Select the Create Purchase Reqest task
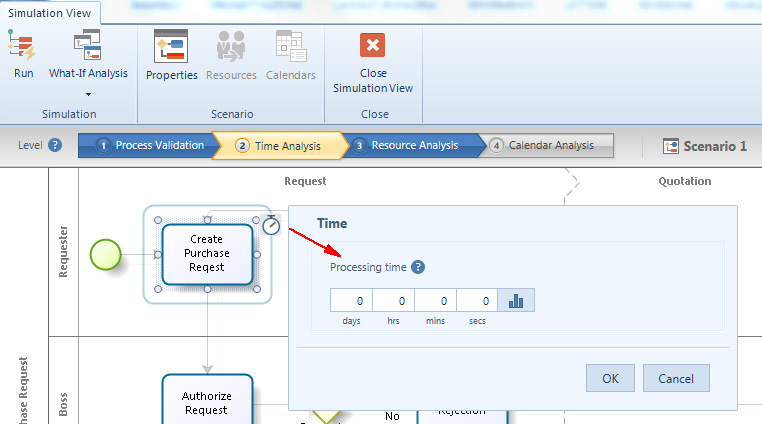The width and height of the screenshot is (762, 424). point(208,254)
